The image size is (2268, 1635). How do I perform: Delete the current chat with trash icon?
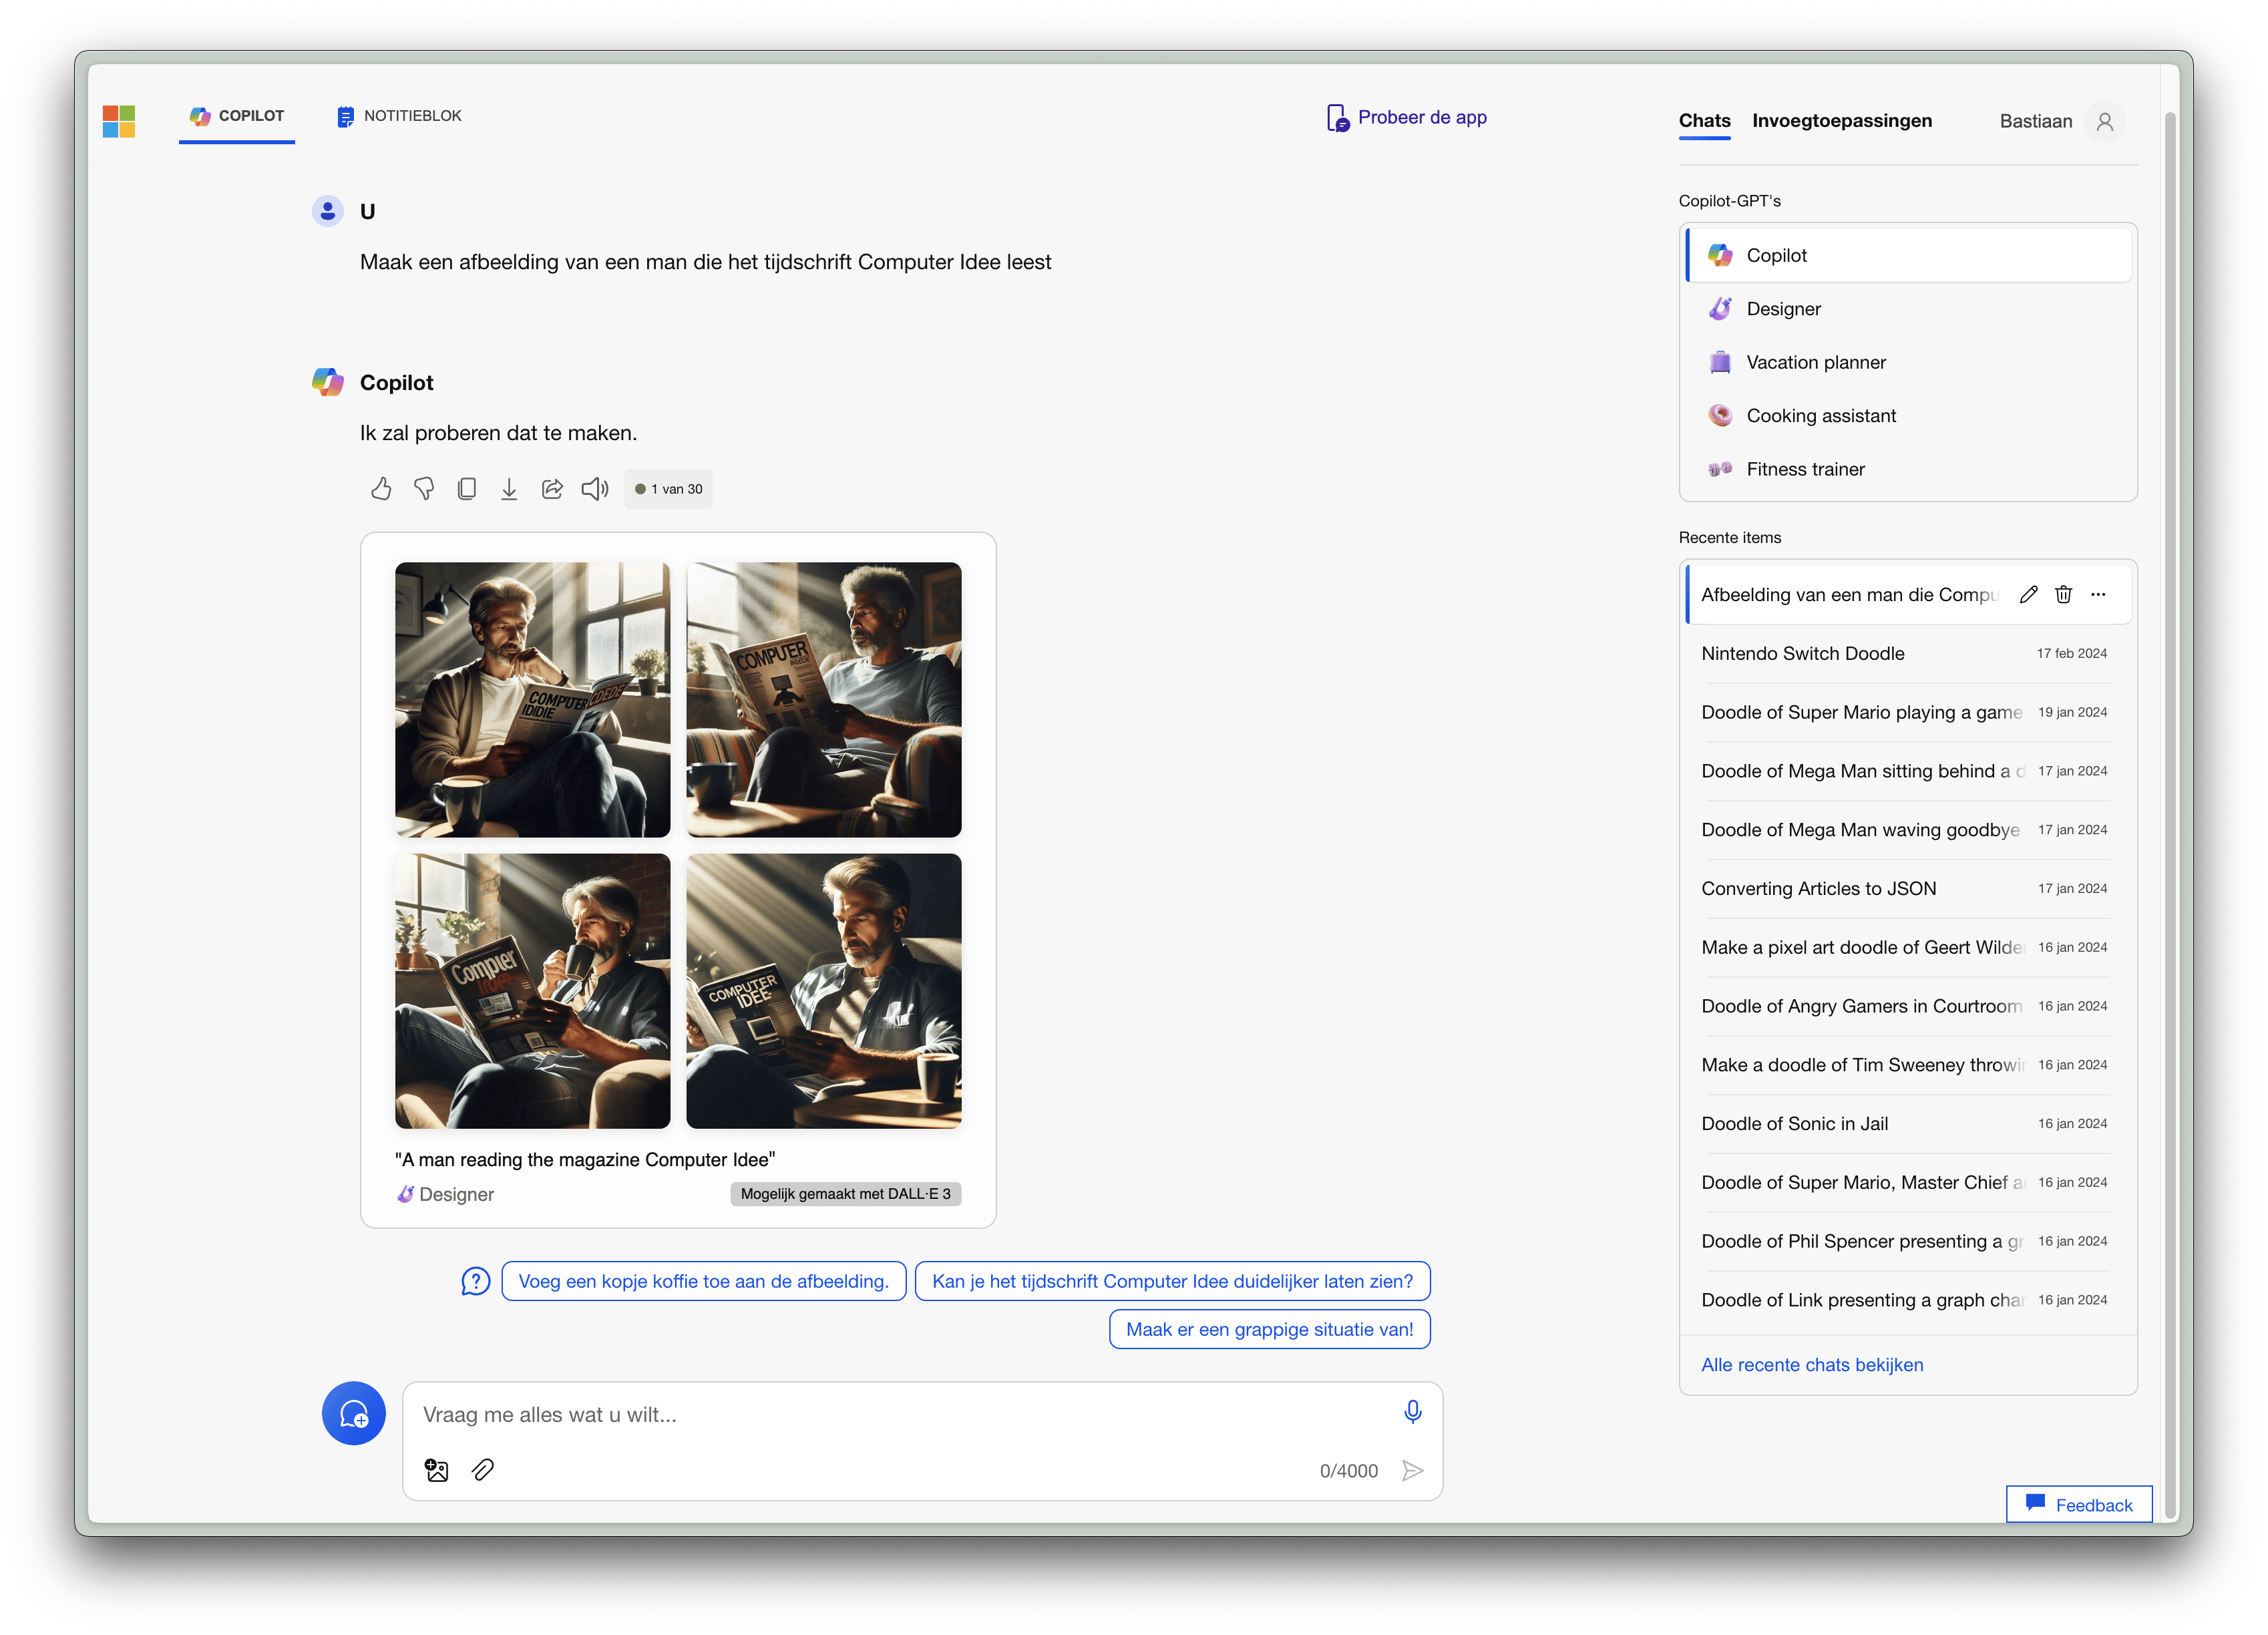point(2063,595)
